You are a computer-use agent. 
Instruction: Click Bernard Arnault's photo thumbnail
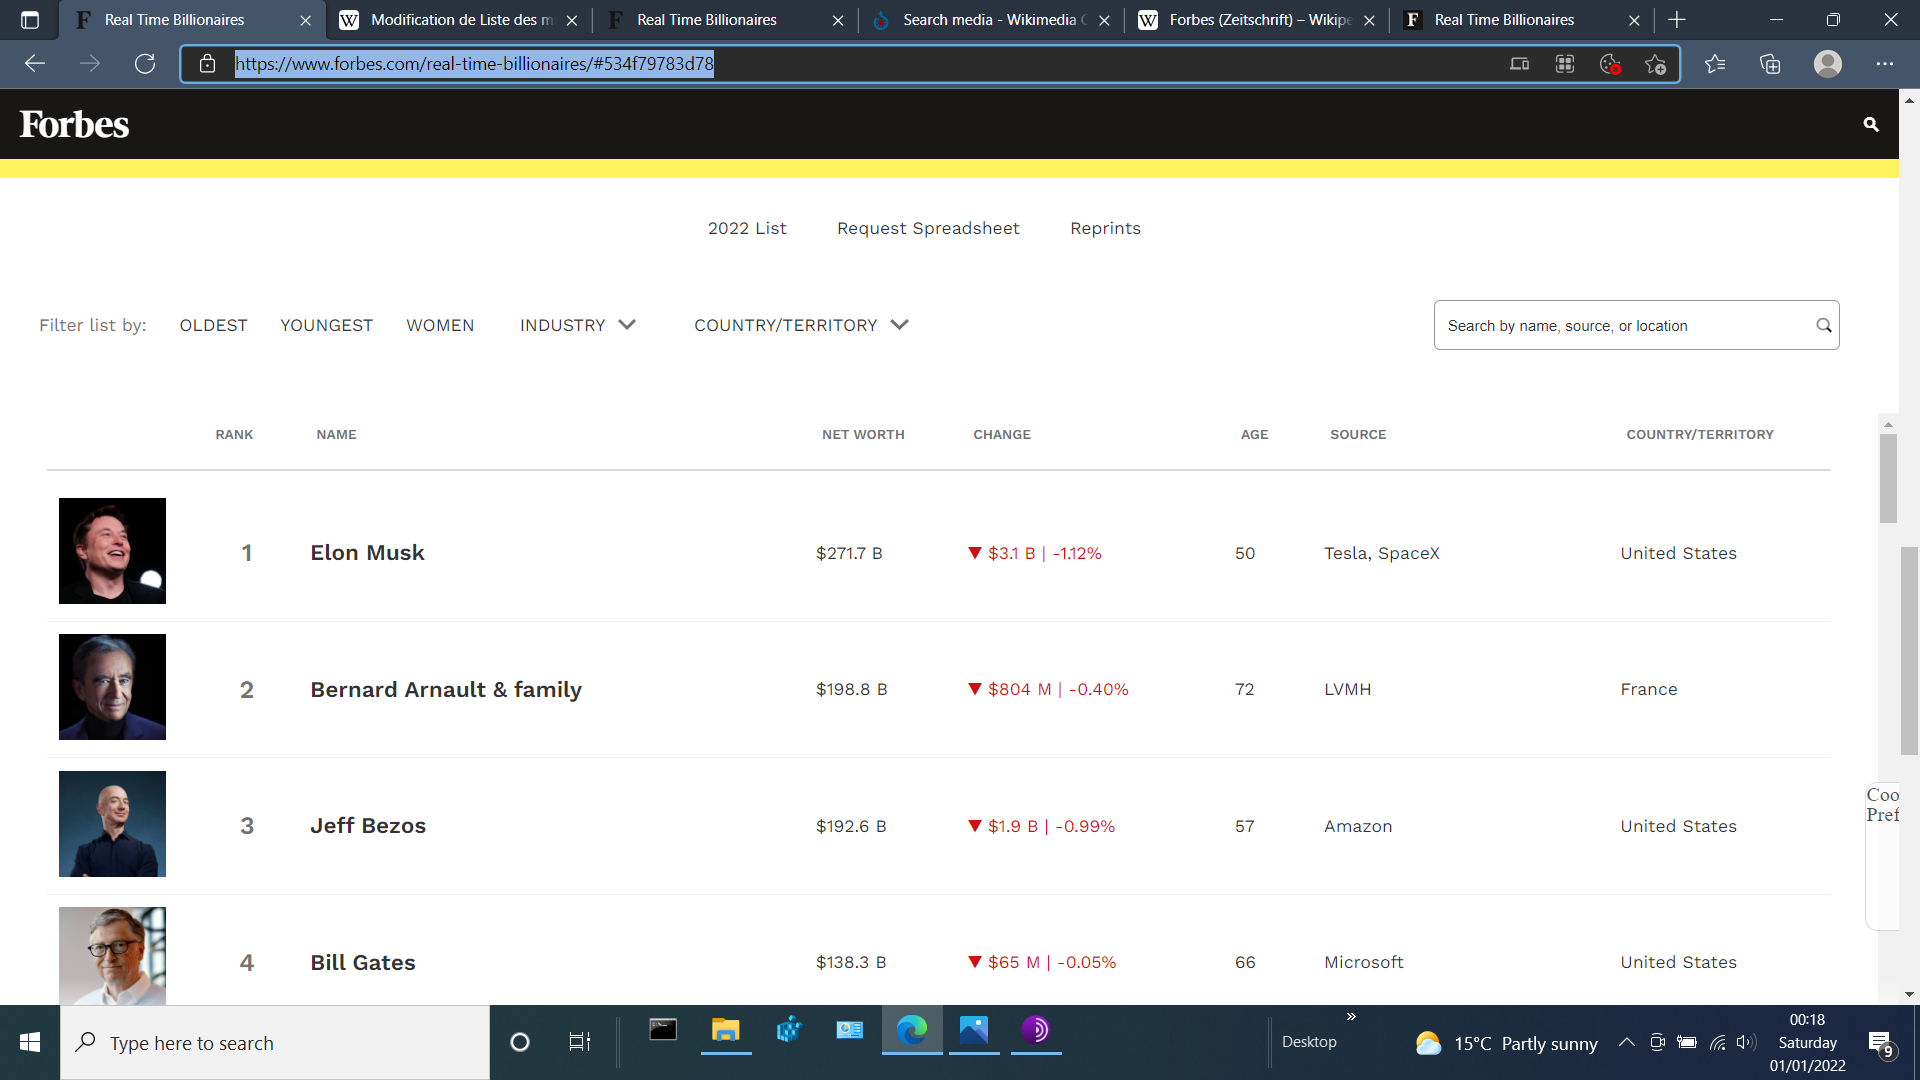click(x=112, y=687)
